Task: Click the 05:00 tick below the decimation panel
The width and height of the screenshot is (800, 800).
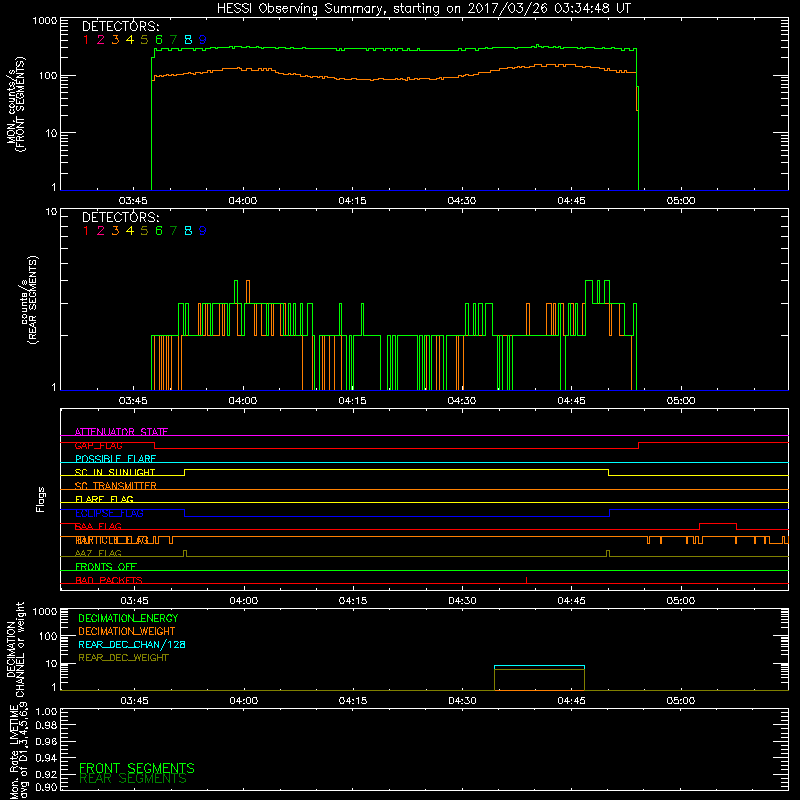Action: click(681, 701)
